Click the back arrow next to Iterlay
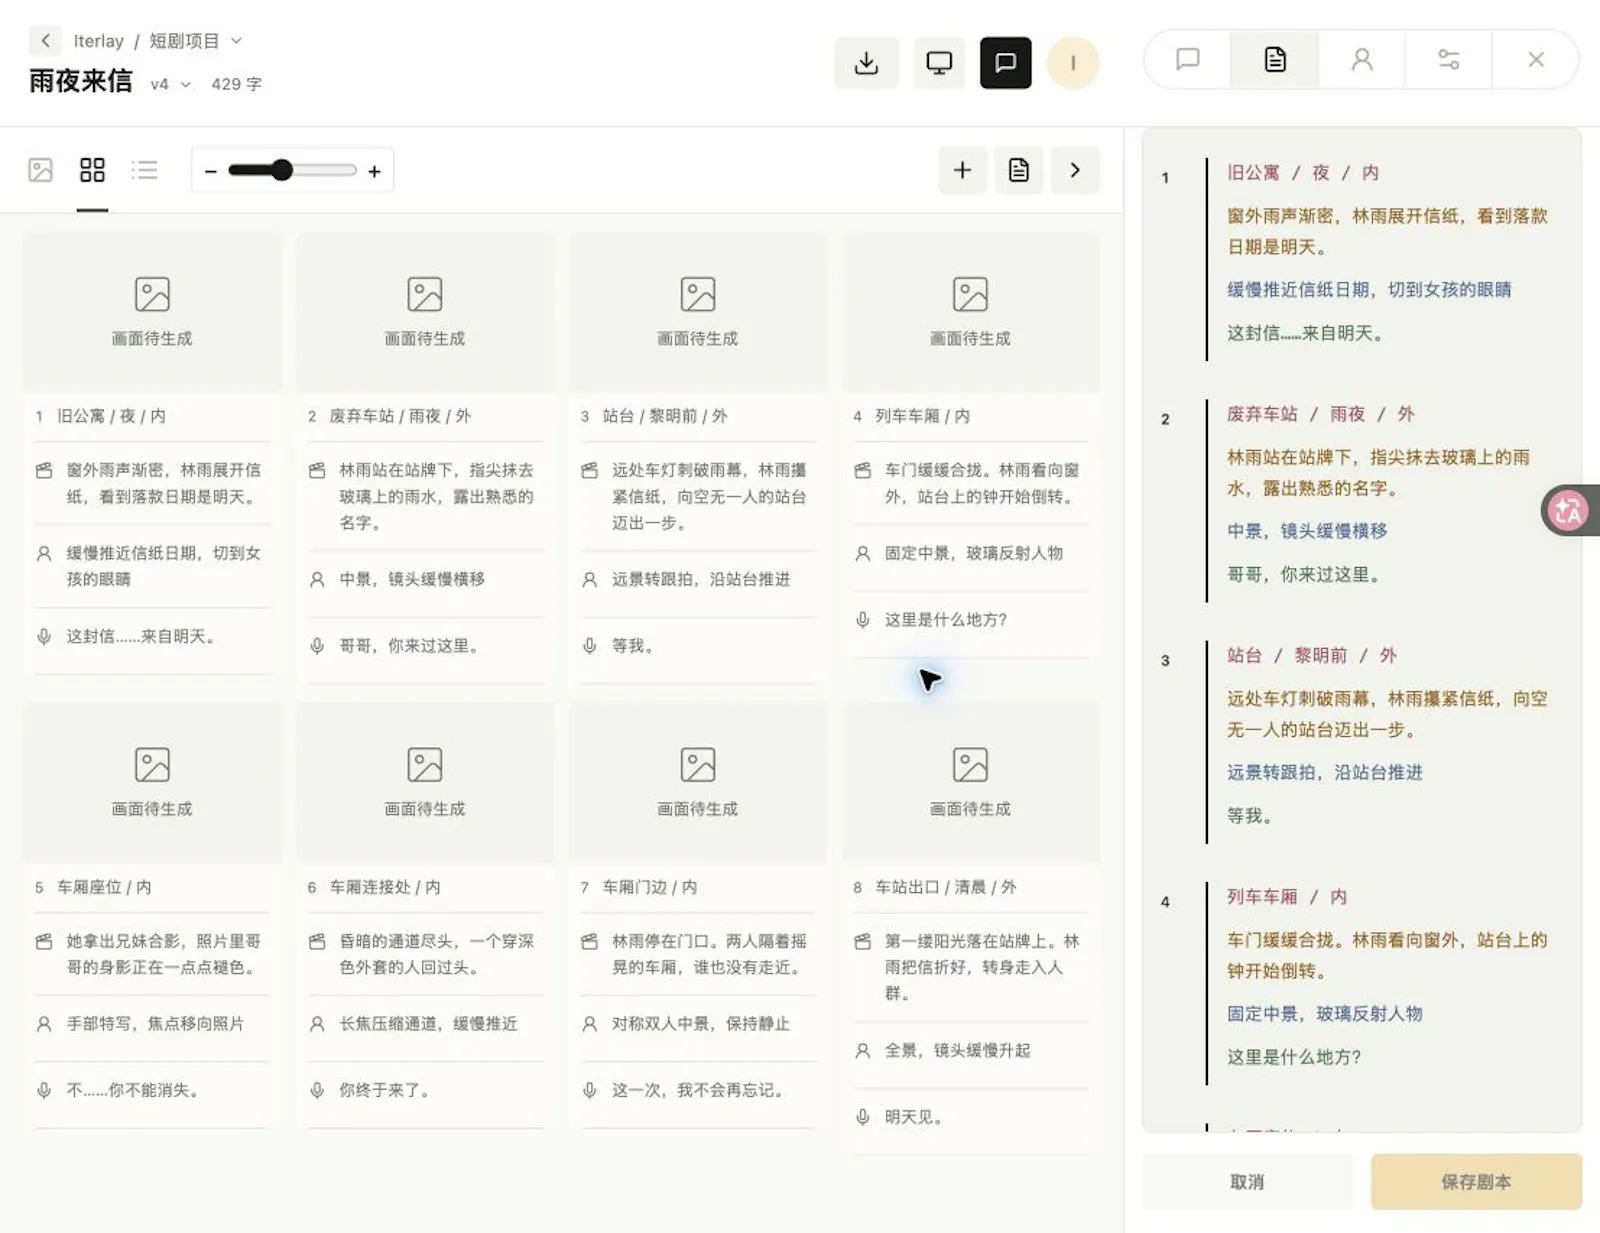The image size is (1600, 1233). click(x=45, y=41)
